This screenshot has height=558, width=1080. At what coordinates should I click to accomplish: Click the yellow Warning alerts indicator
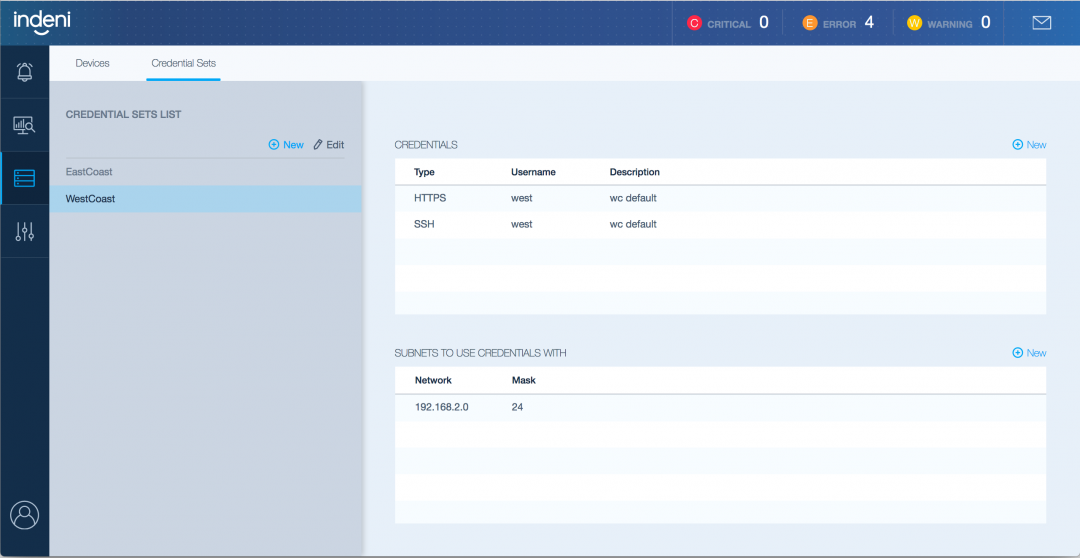point(948,23)
